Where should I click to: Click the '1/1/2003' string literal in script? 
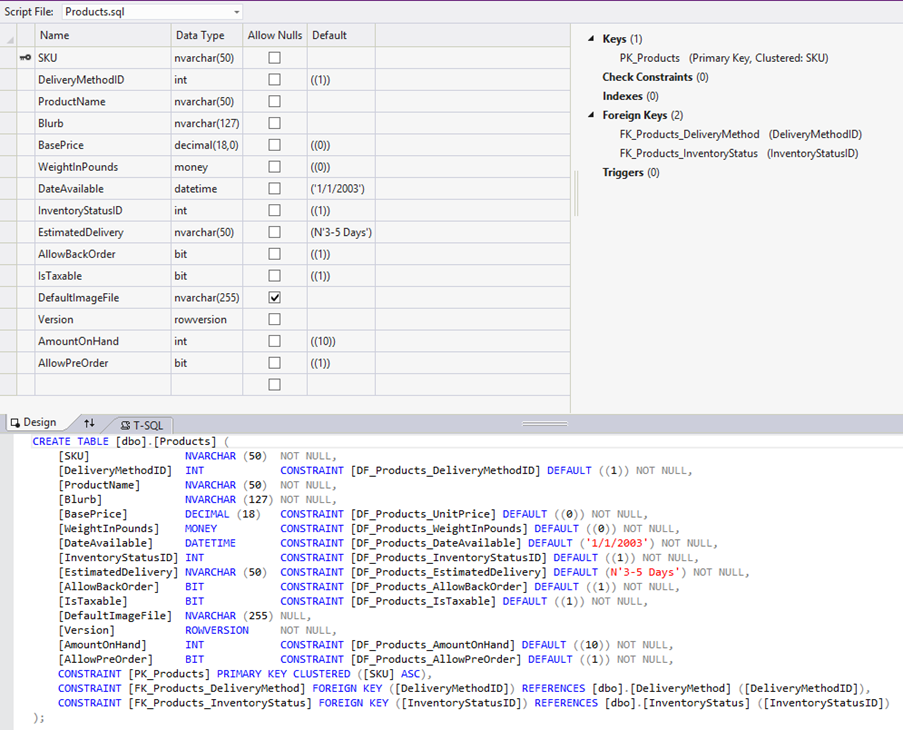click(617, 543)
